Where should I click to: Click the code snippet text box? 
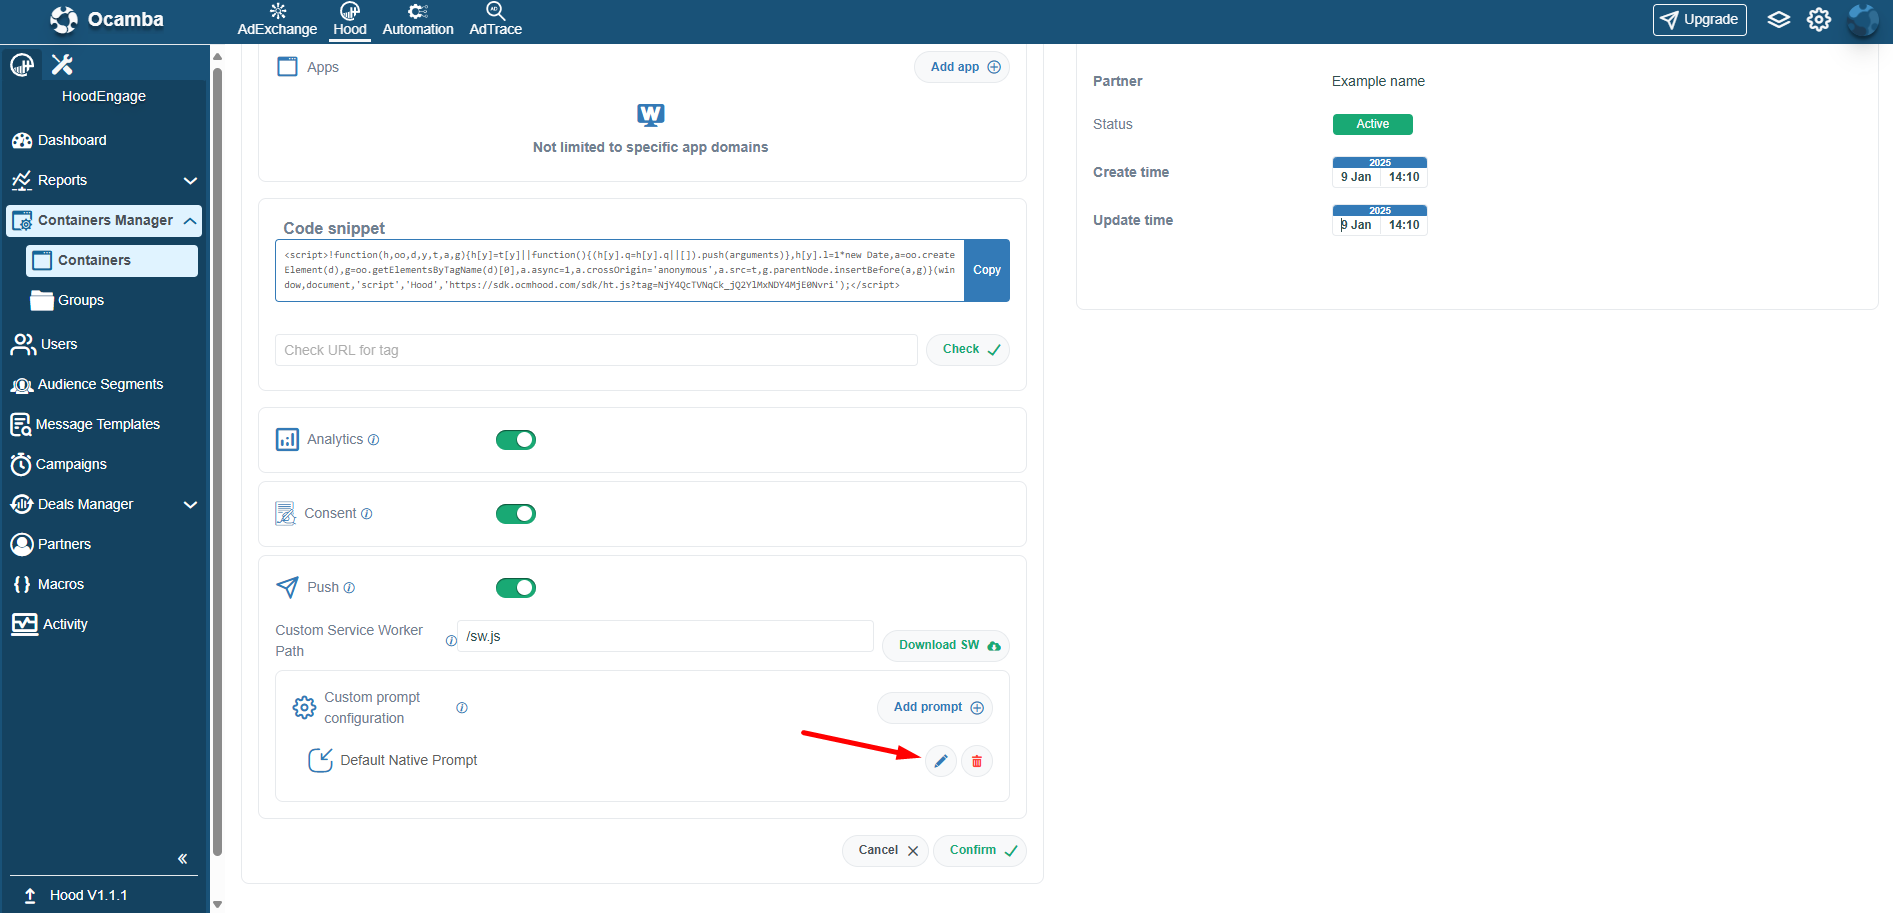point(620,270)
